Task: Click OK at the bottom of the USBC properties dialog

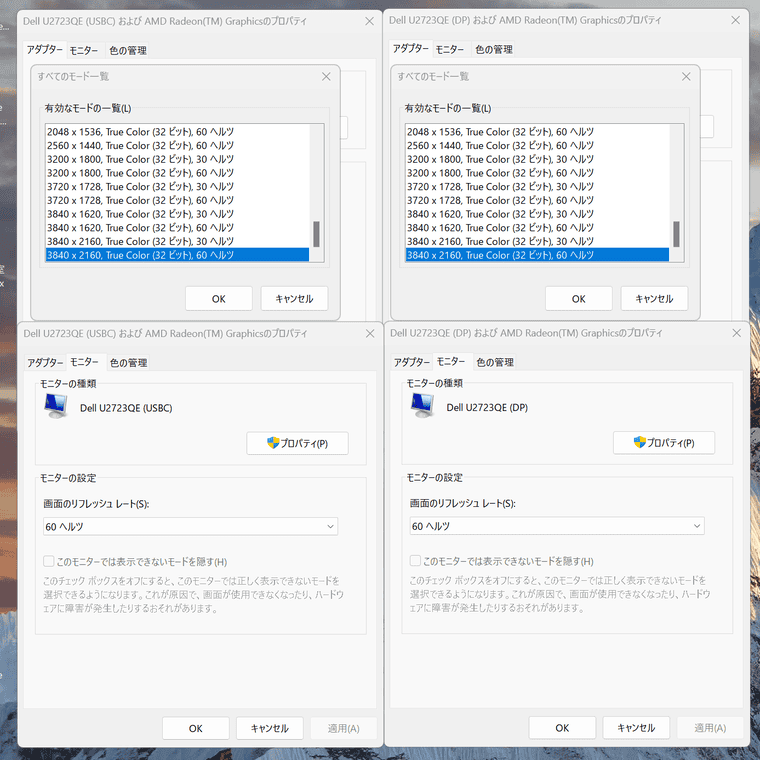Action: click(196, 728)
